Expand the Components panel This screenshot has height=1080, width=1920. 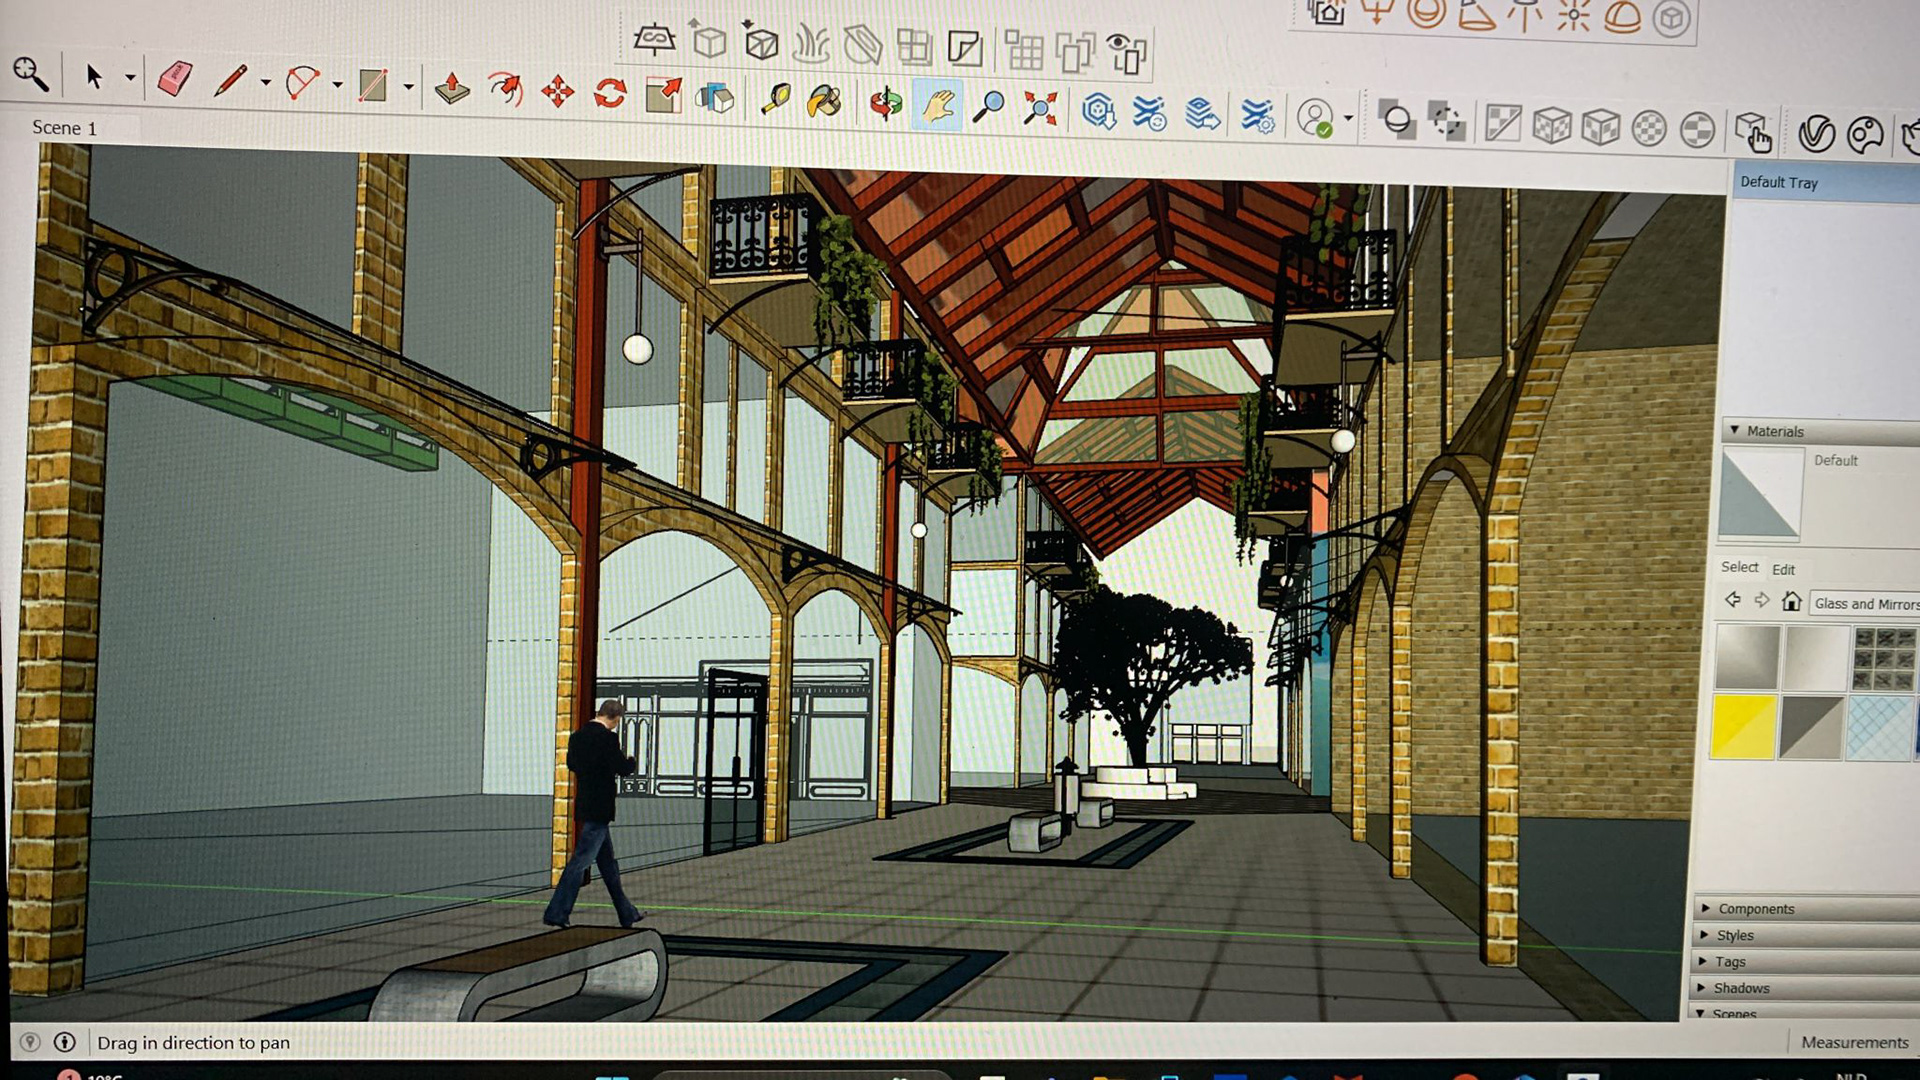pos(1755,908)
